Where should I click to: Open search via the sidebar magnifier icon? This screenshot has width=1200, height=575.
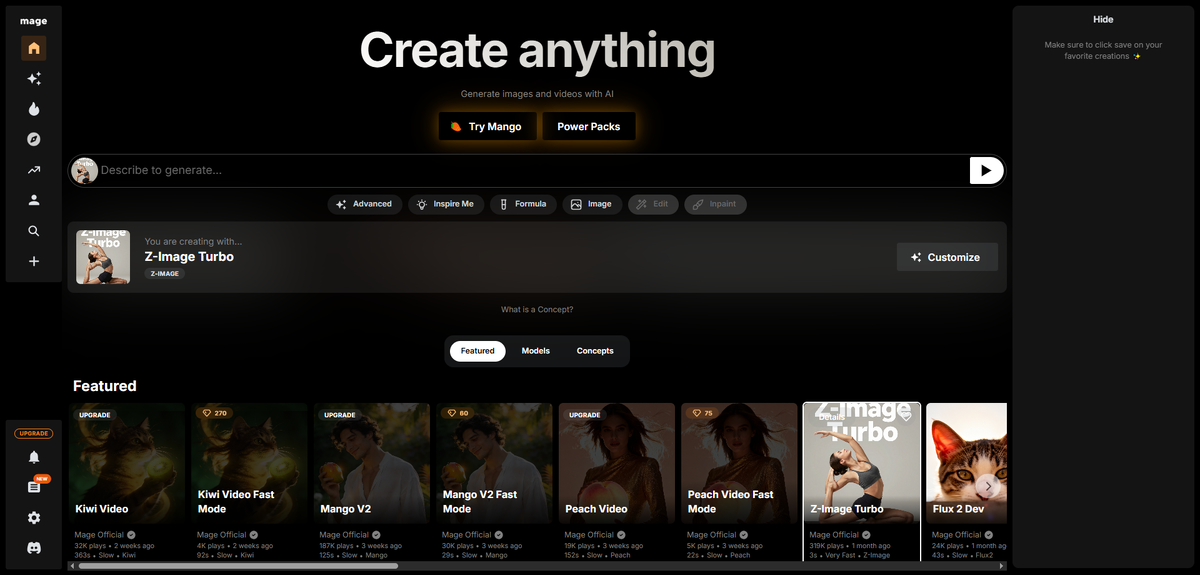pyautogui.click(x=34, y=231)
